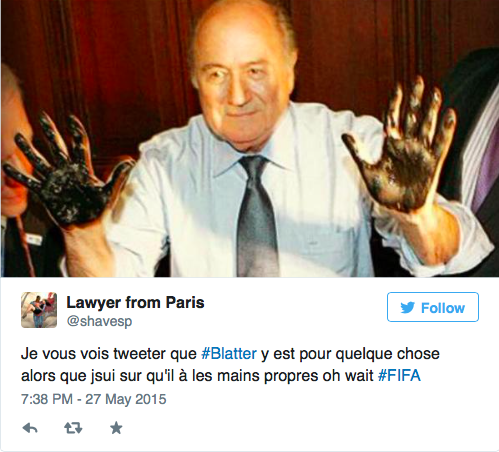Click the word 'Follow' on the button
Screen dimensions: 499x452
[443, 308]
